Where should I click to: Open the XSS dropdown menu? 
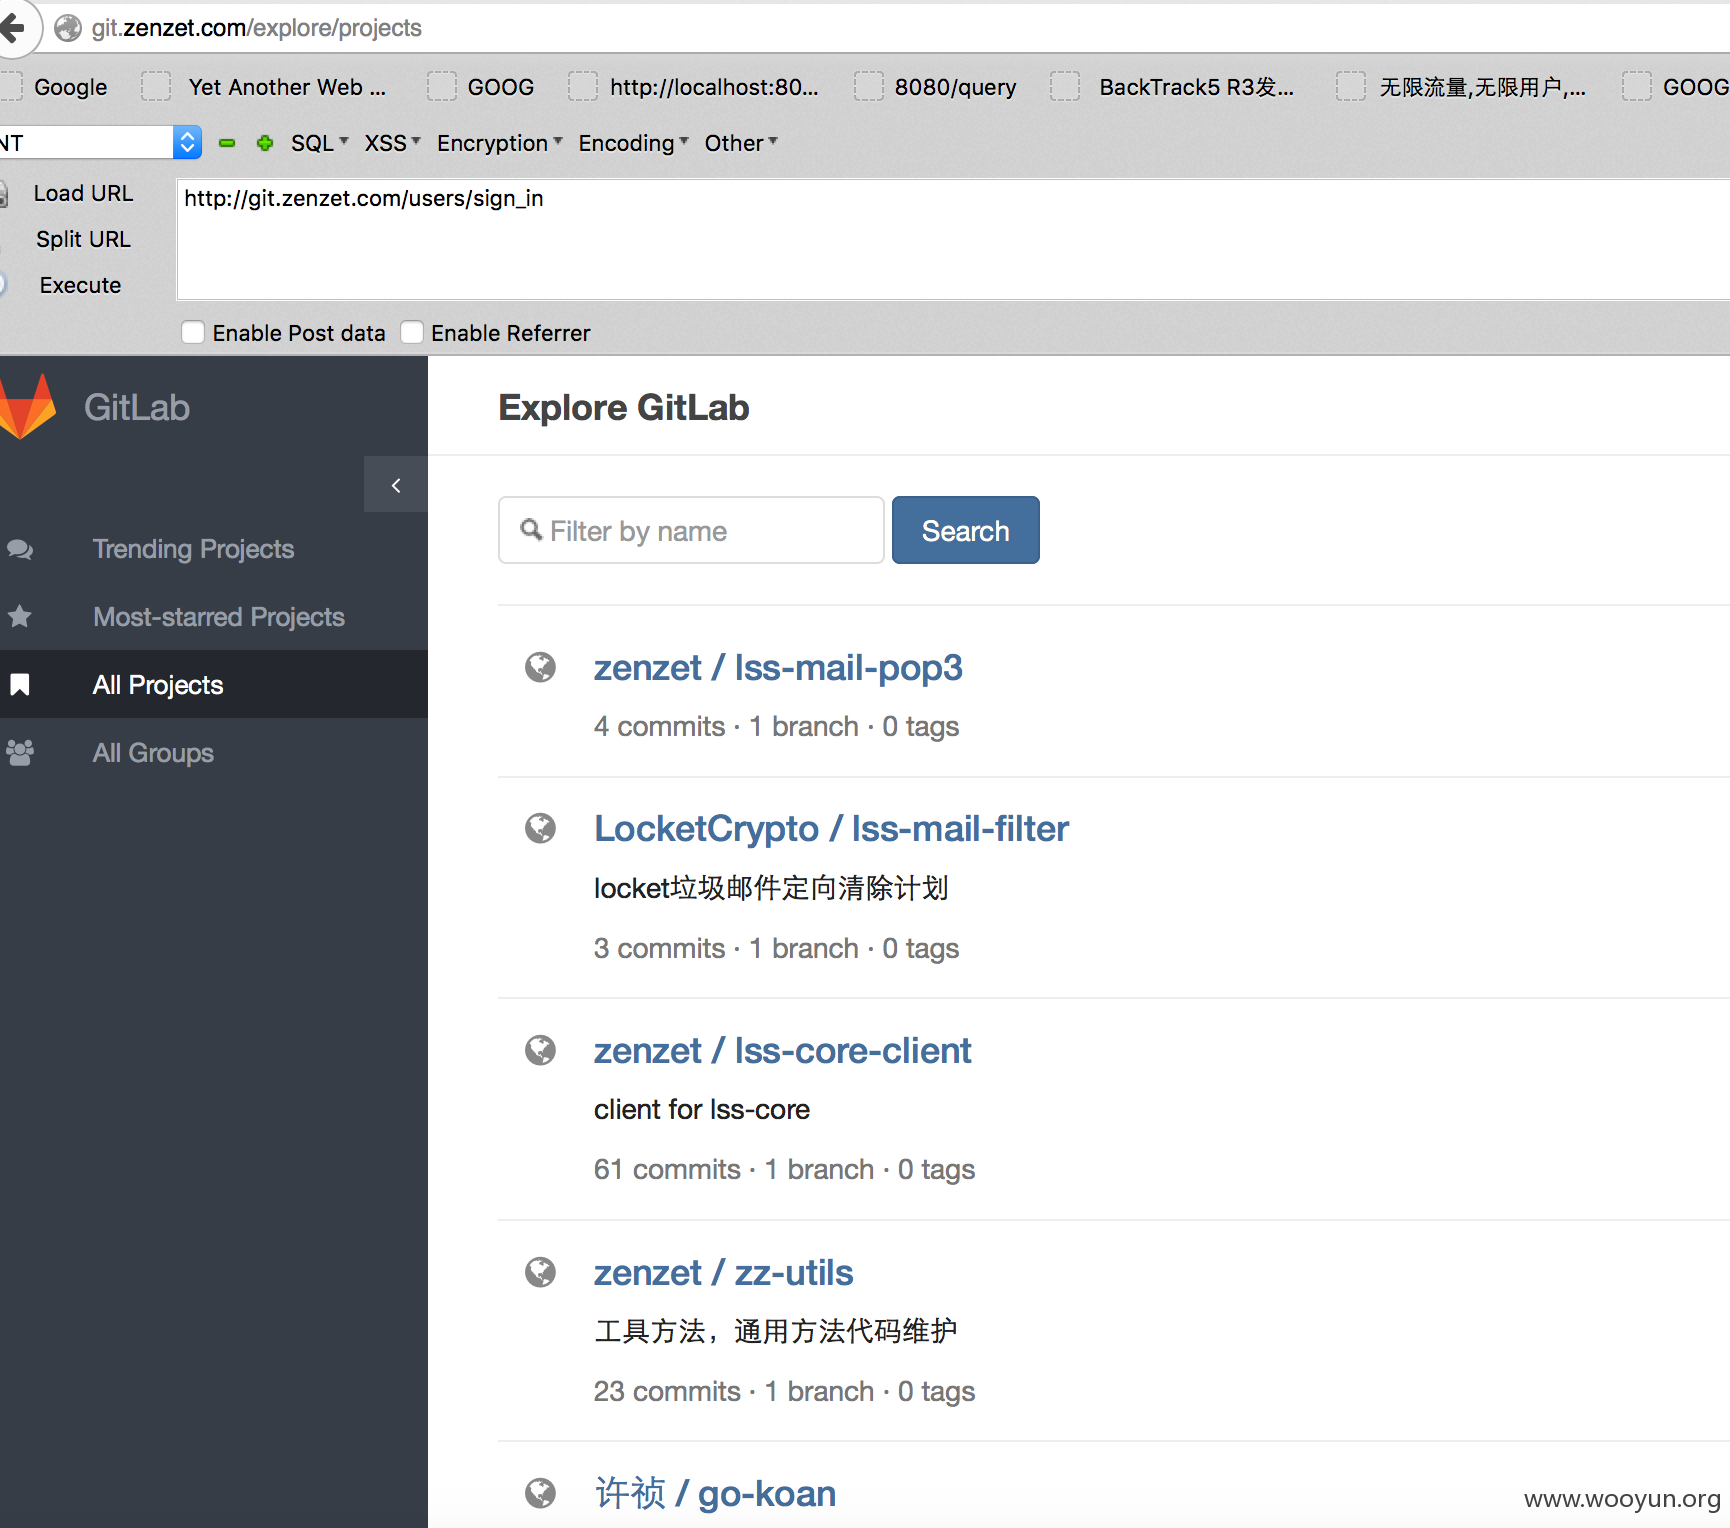tap(392, 143)
